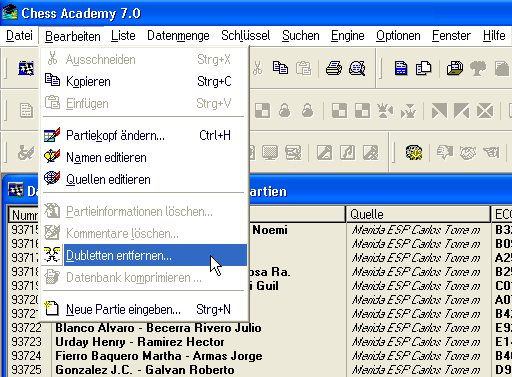
Task: Click the greyed handshake icon
Action: [x=468, y=153]
